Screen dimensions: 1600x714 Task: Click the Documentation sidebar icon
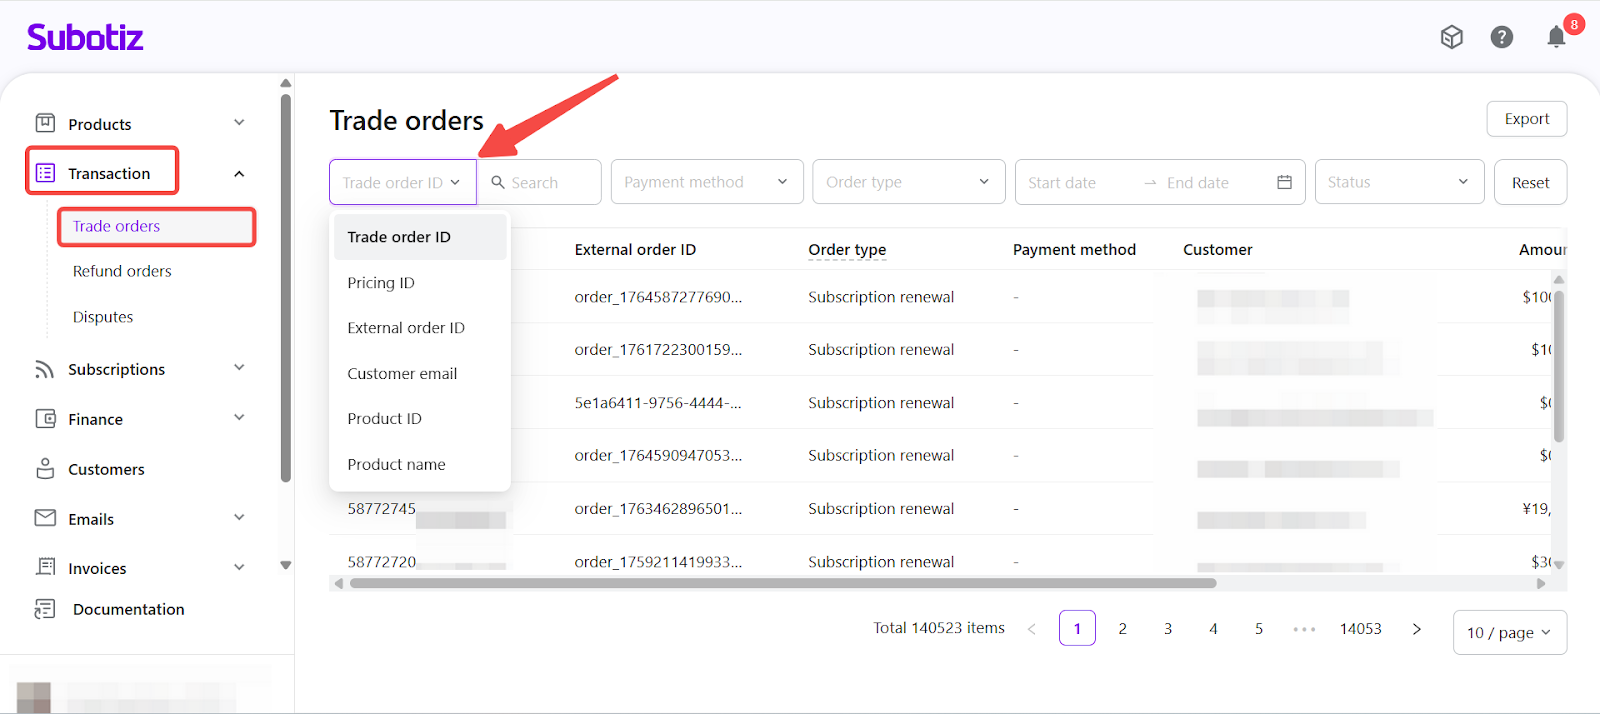45,609
